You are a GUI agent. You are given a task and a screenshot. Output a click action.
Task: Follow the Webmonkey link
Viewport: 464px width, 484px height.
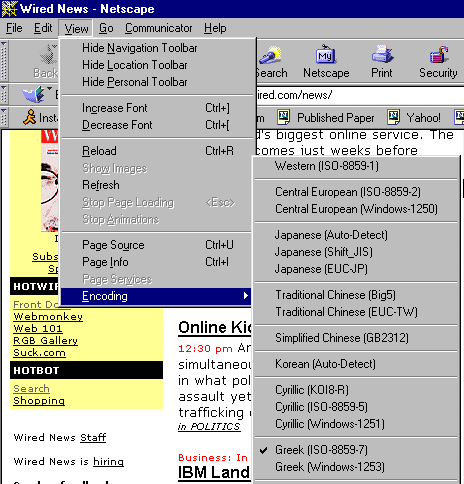click(48, 317)
